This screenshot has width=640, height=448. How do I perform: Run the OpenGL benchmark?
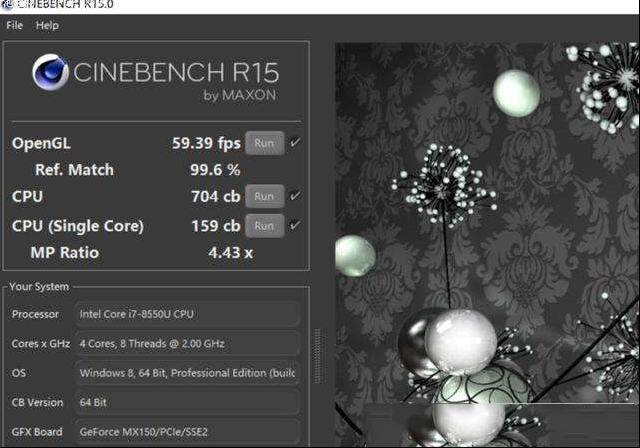click(264, 143)
